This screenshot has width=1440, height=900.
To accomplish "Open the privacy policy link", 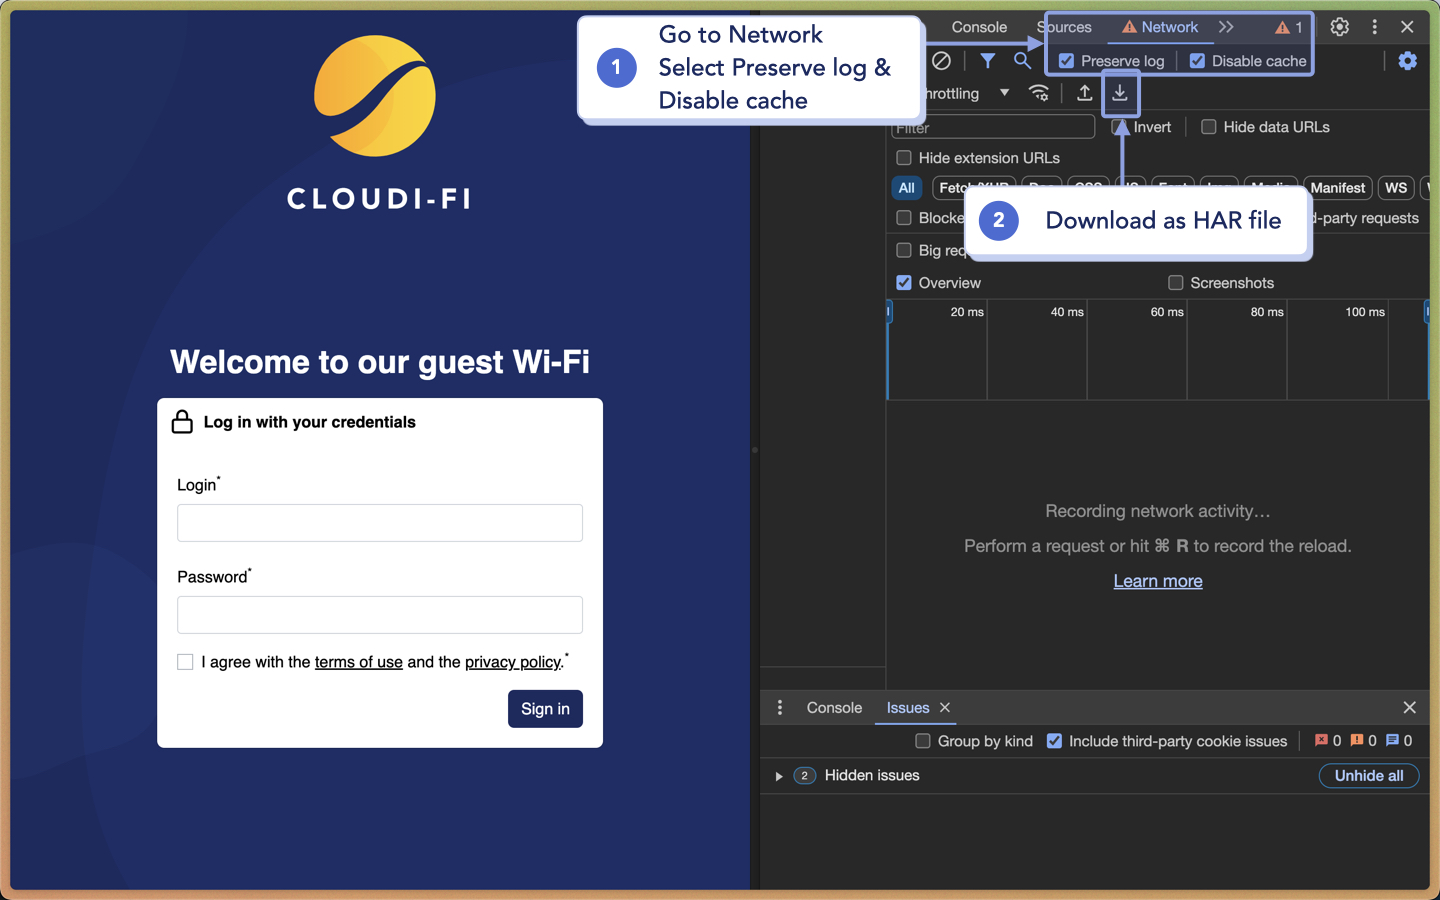I will tap(512, 662).
